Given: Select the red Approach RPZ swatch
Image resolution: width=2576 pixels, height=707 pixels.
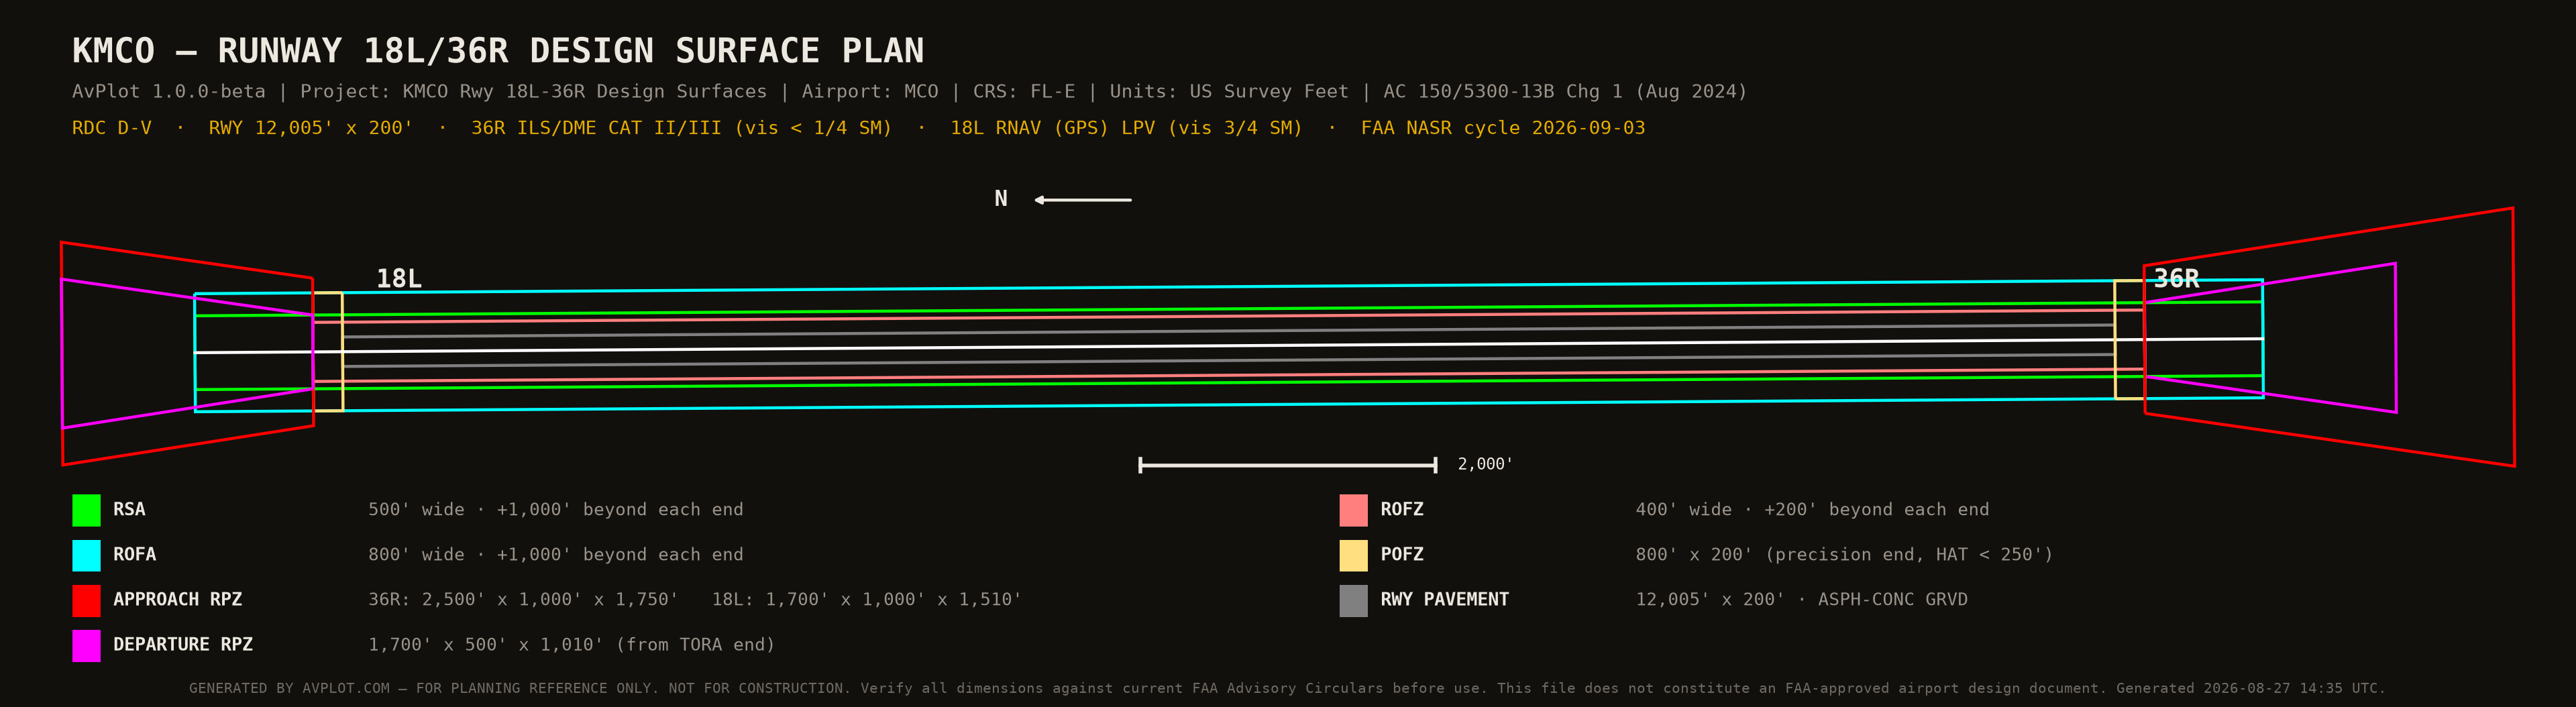Looking at the screenshot, I should click(86, 600).
